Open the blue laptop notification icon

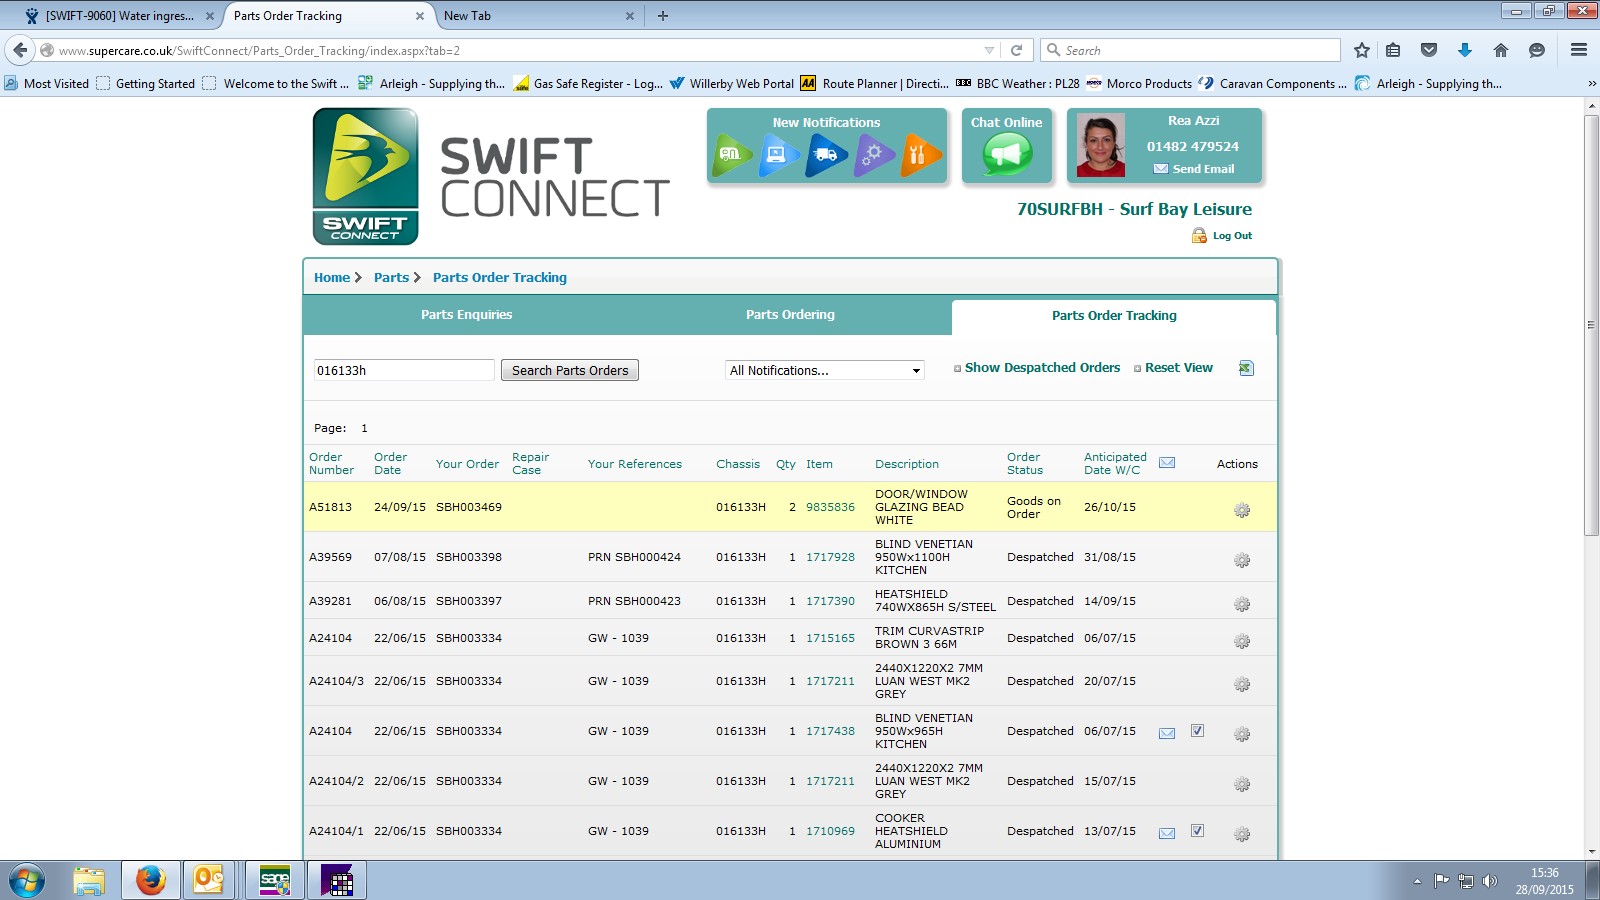[778, 155]
